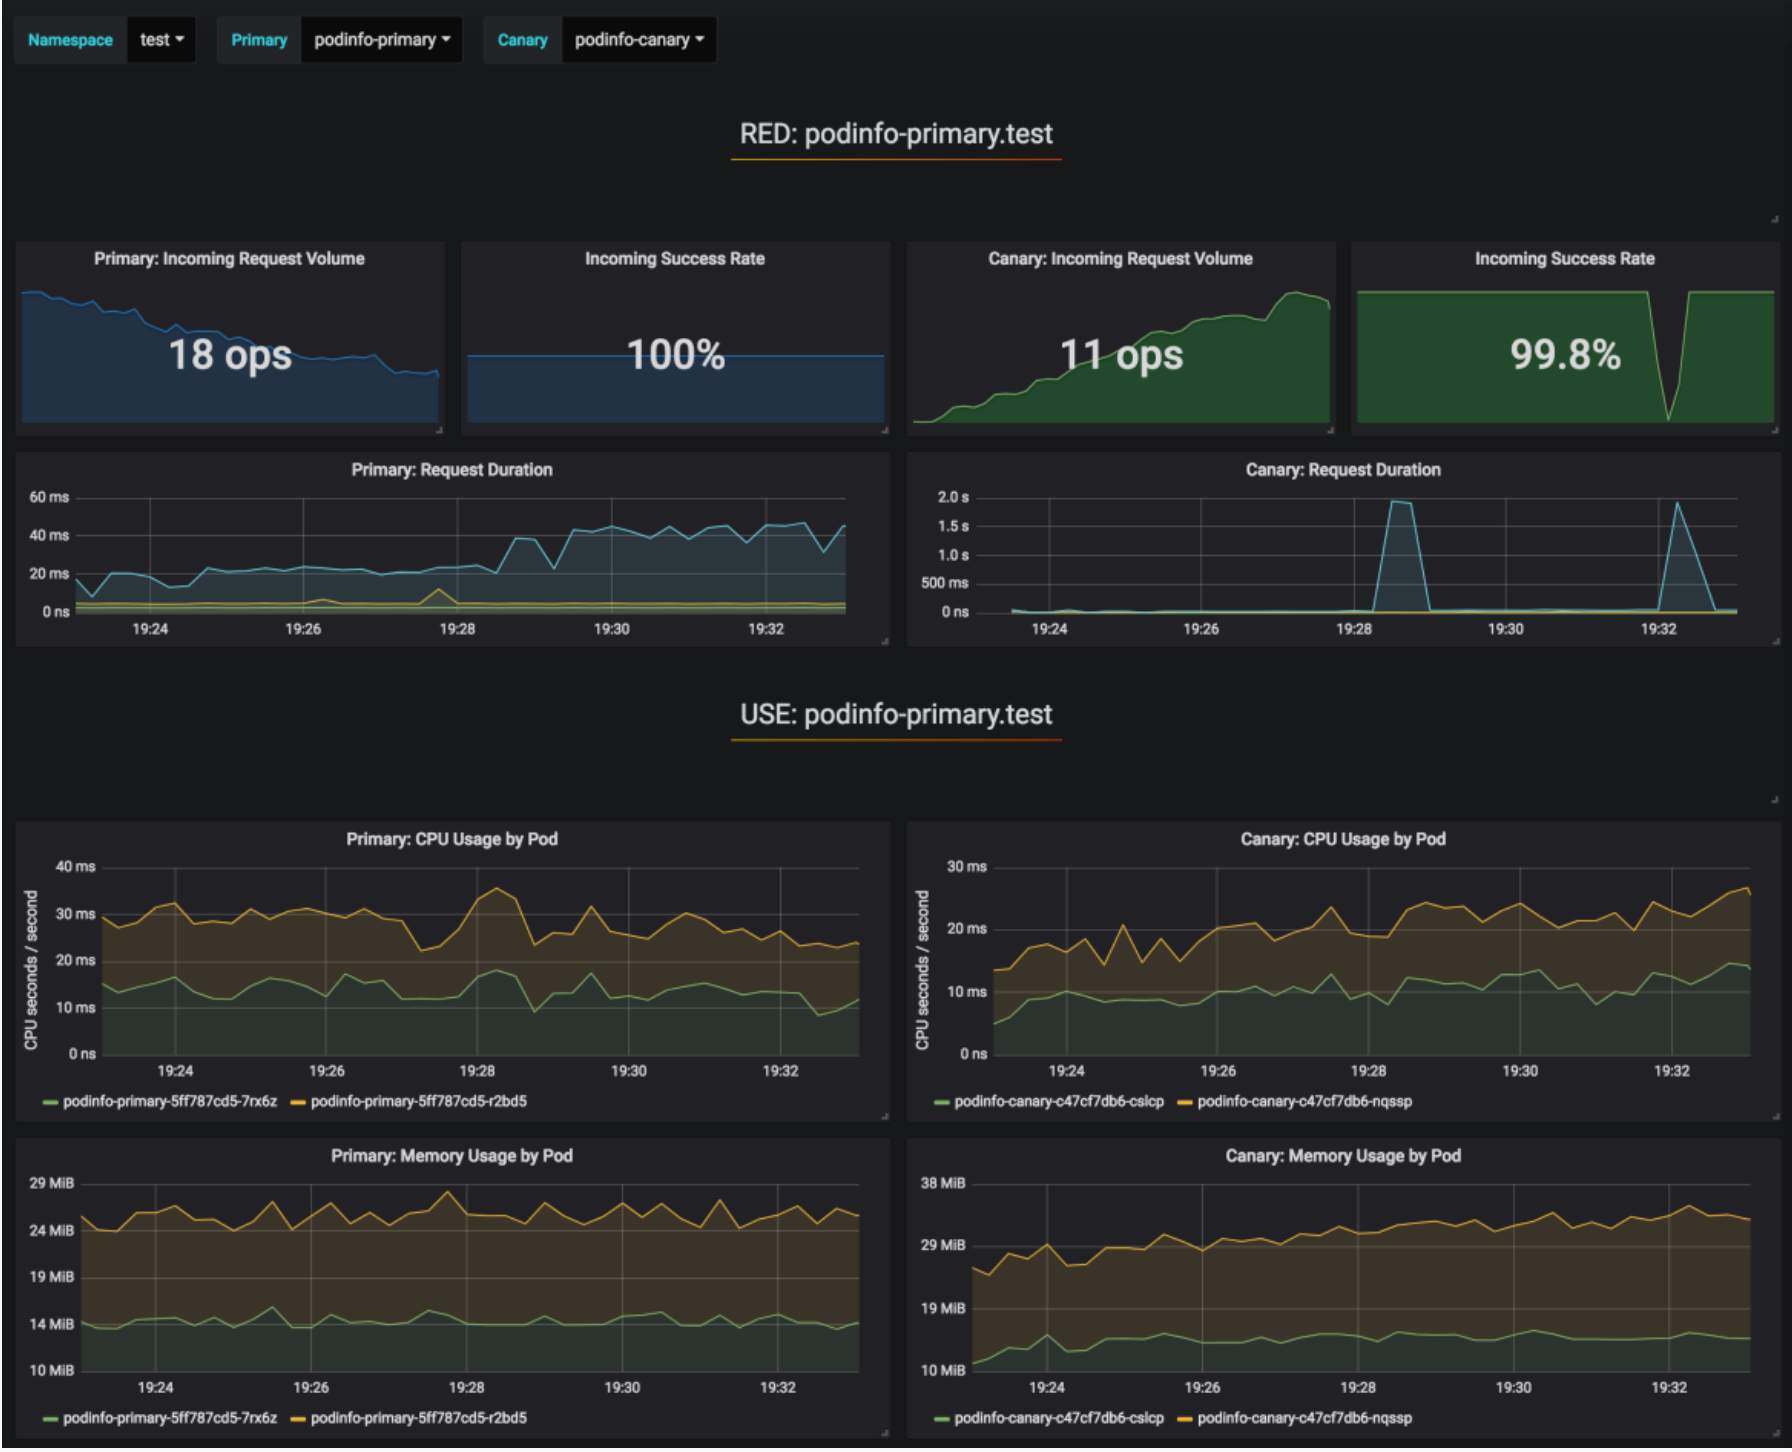Open Primary: Memory Usage by Pod title menu
Screen dimensions: 1792x1452
(x=452, y=1156)
